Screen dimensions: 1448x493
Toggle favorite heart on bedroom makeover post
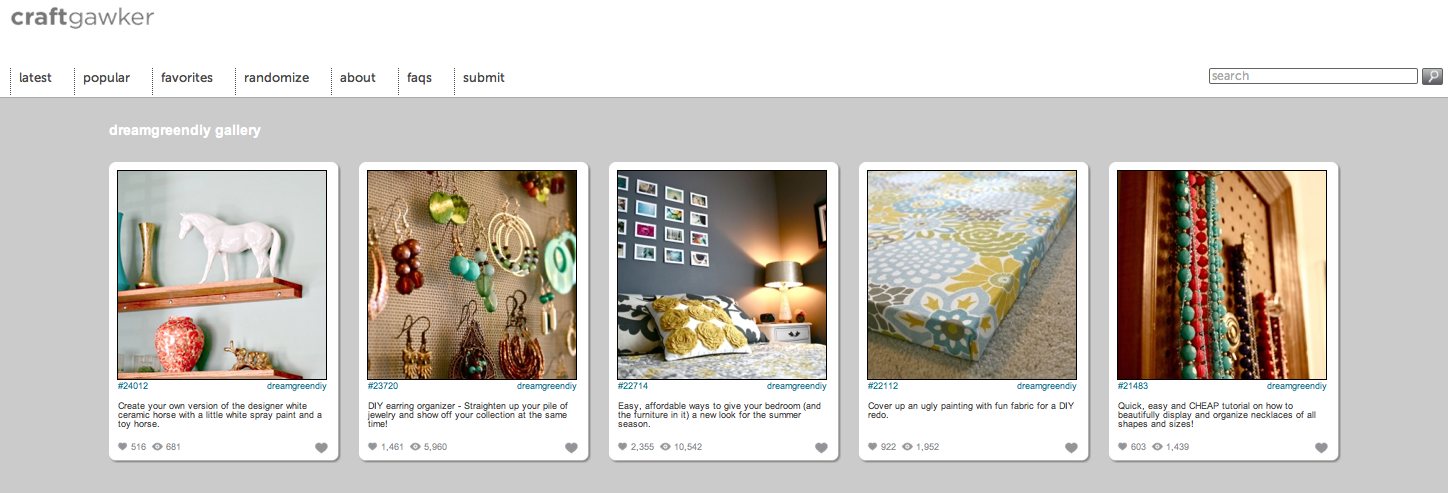click(821, 448)
